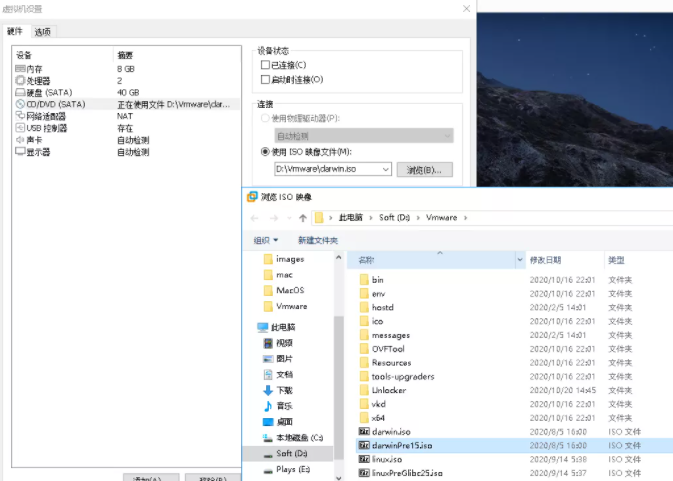This screenshot has height=481, width=673.
Task: Select Local Disk (C:) in sidebar
Action: point(293,438)
